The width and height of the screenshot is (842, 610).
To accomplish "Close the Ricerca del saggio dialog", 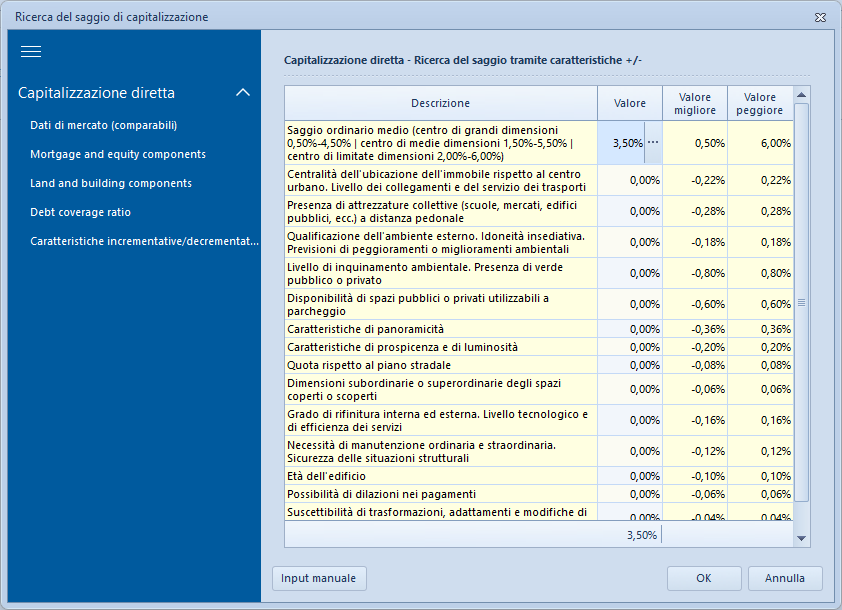I will pyautogui.click(x=821, y=17).
